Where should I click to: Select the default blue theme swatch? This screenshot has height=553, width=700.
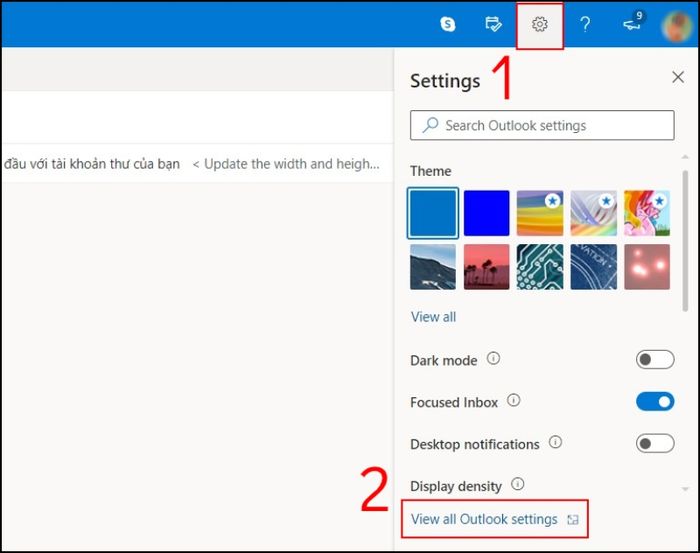tap(433, 213)
